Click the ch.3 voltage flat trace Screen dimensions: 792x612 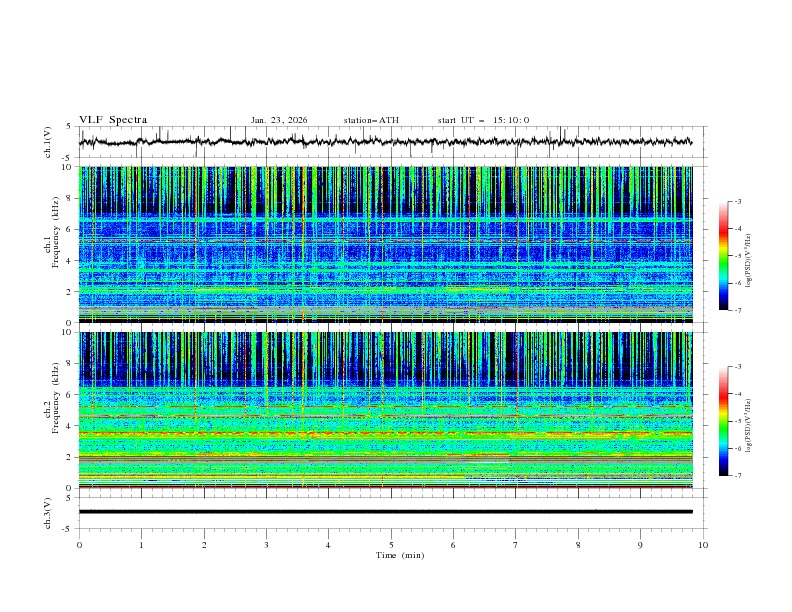pyautogui.click(x=390, y=511)
